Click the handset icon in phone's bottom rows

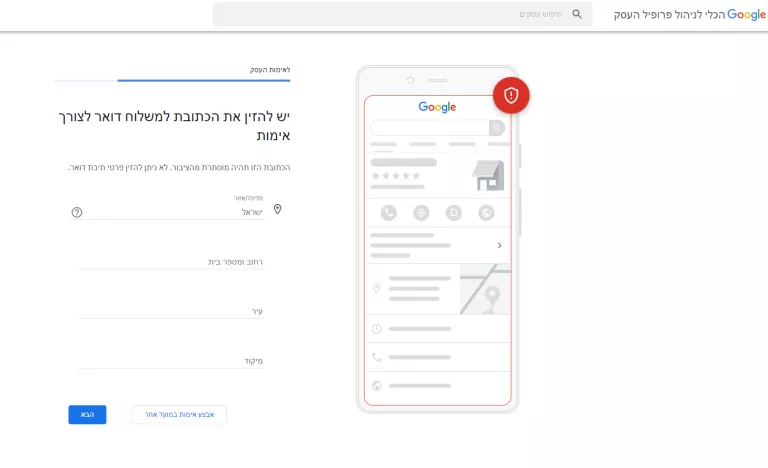click(x=377, y=357)
